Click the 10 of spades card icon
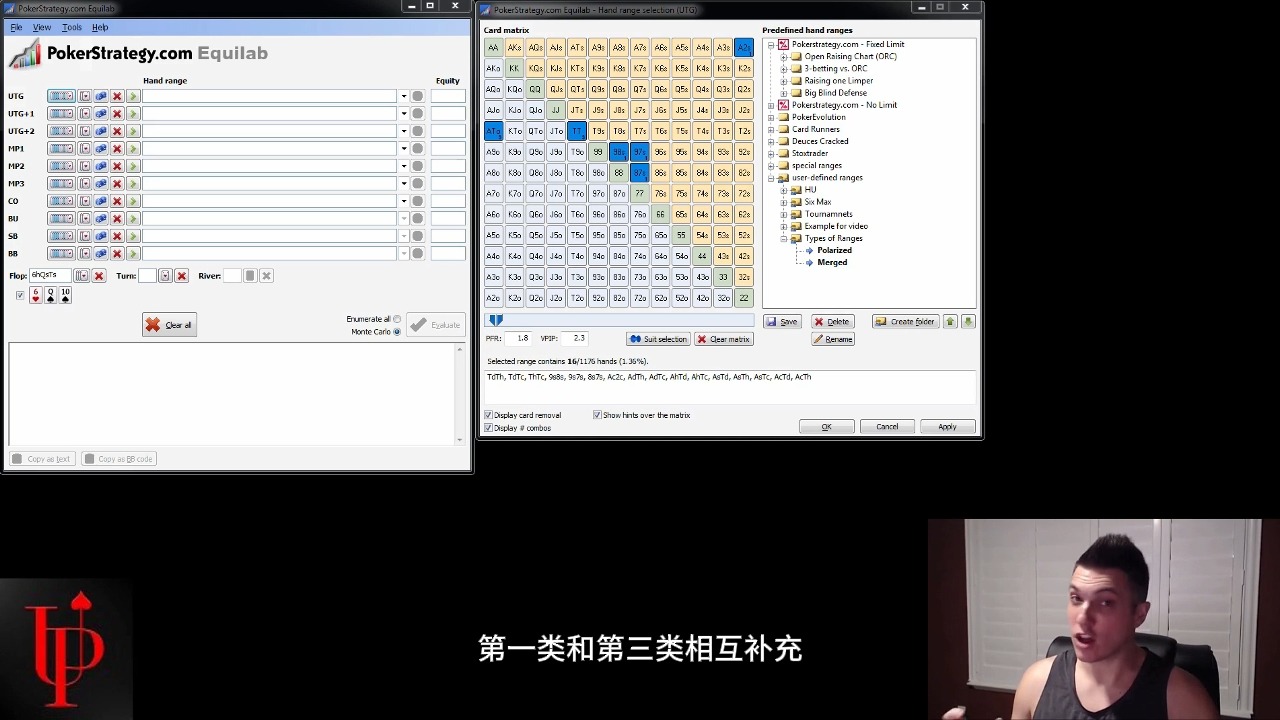 pyautogui.click(x=65, y=295)
